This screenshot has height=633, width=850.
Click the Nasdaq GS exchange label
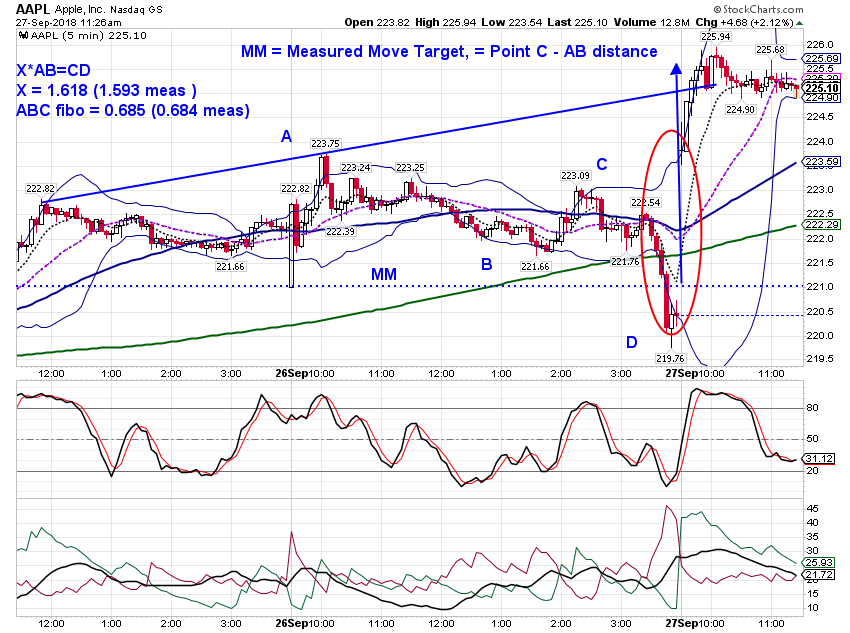(136, 10)
